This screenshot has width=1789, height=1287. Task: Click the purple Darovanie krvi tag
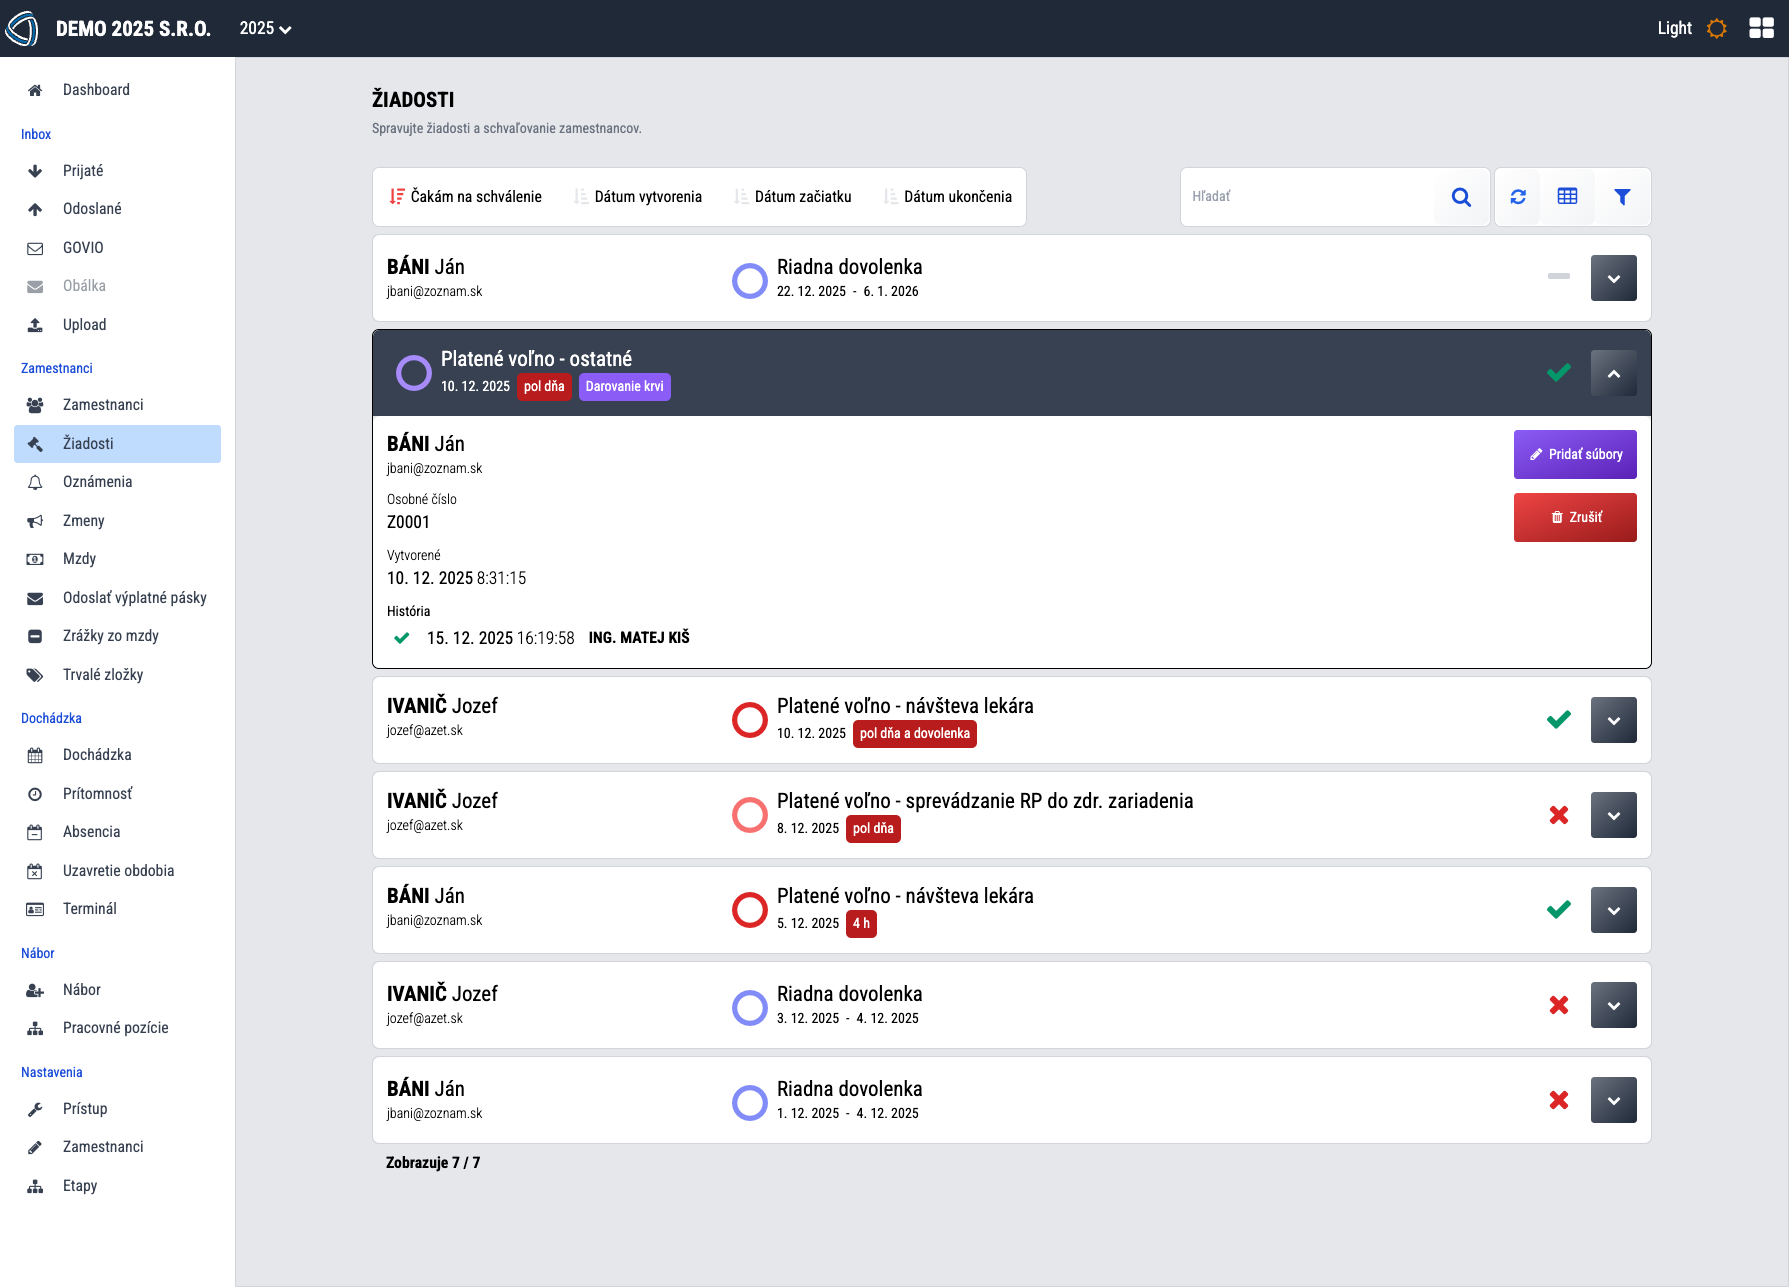click(624, 387)
